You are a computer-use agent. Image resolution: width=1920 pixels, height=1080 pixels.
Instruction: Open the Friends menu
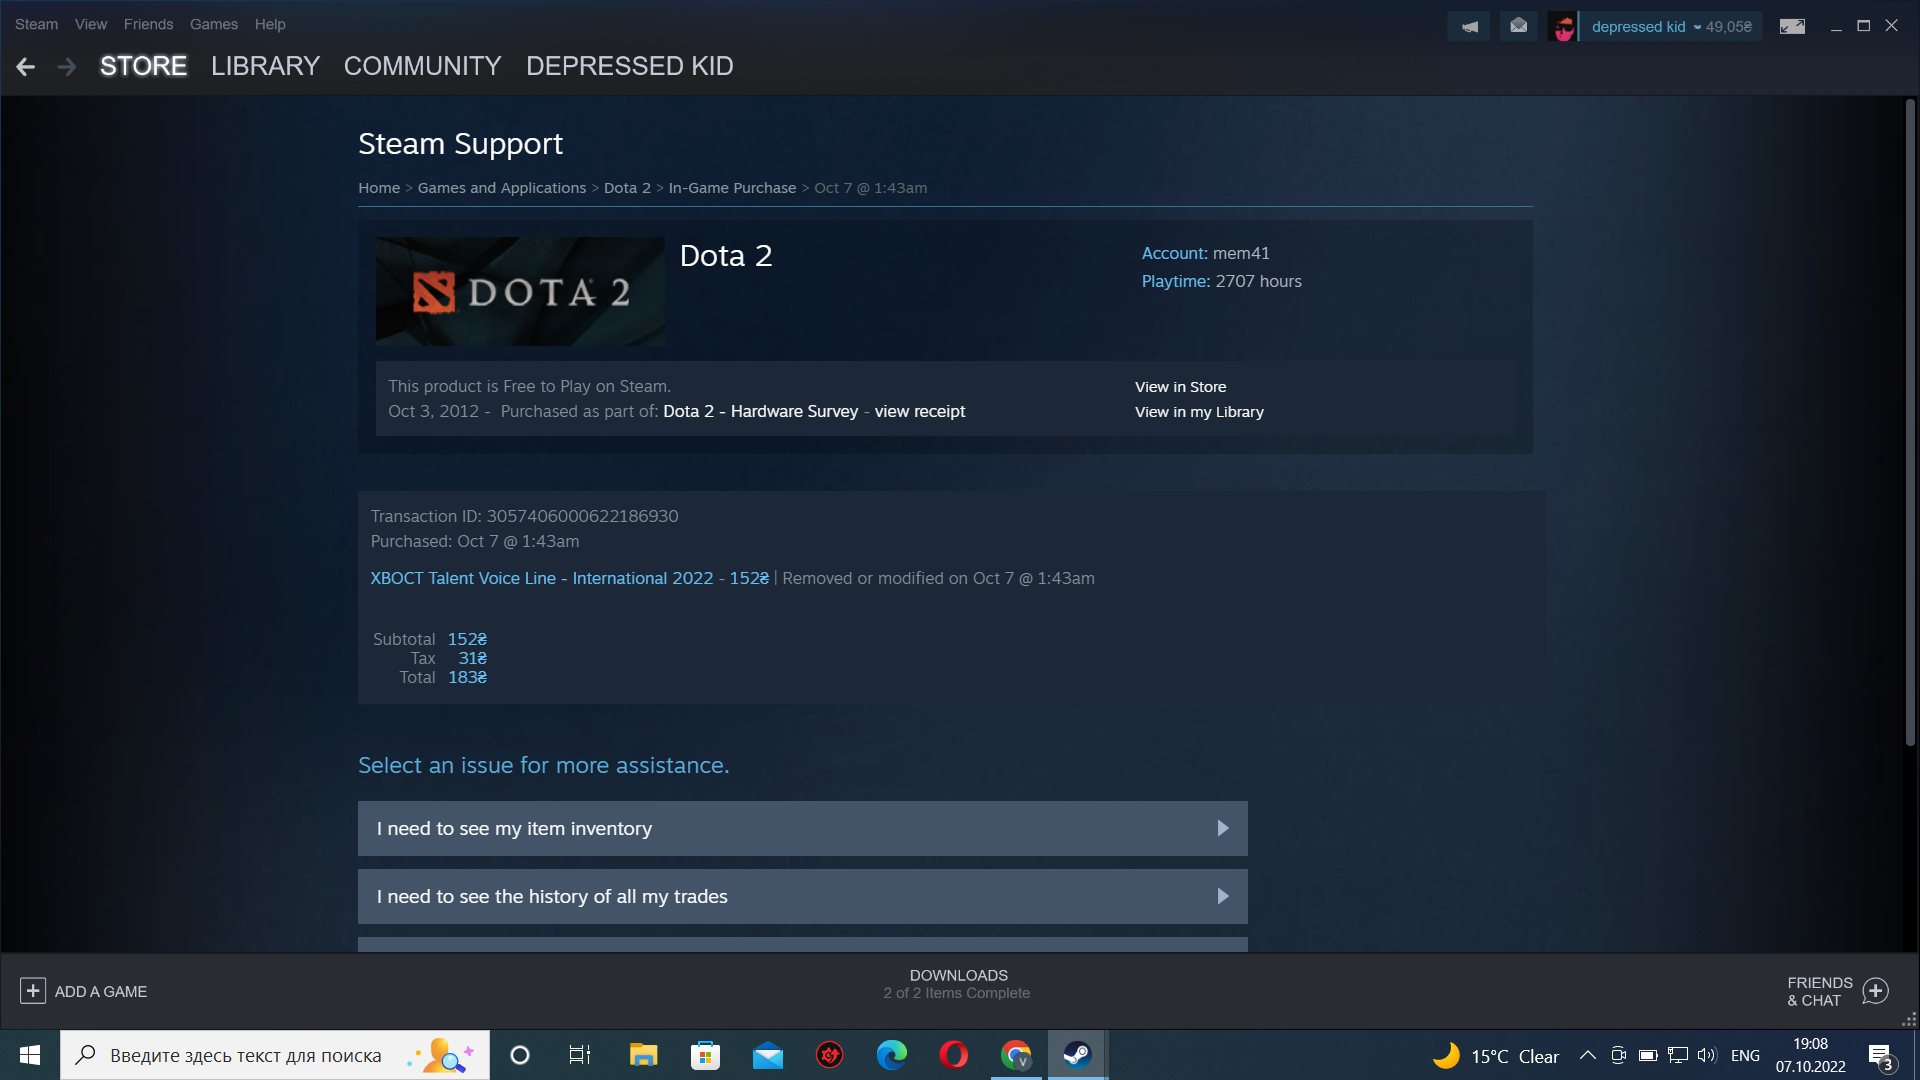click(147, 24)
